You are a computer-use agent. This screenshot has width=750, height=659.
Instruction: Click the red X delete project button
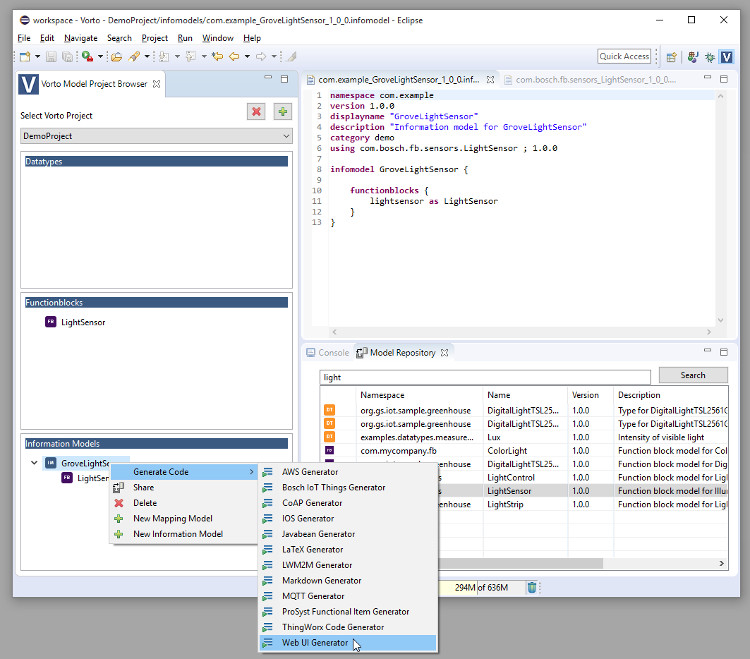pyautogui.click(x=256, y=112)
